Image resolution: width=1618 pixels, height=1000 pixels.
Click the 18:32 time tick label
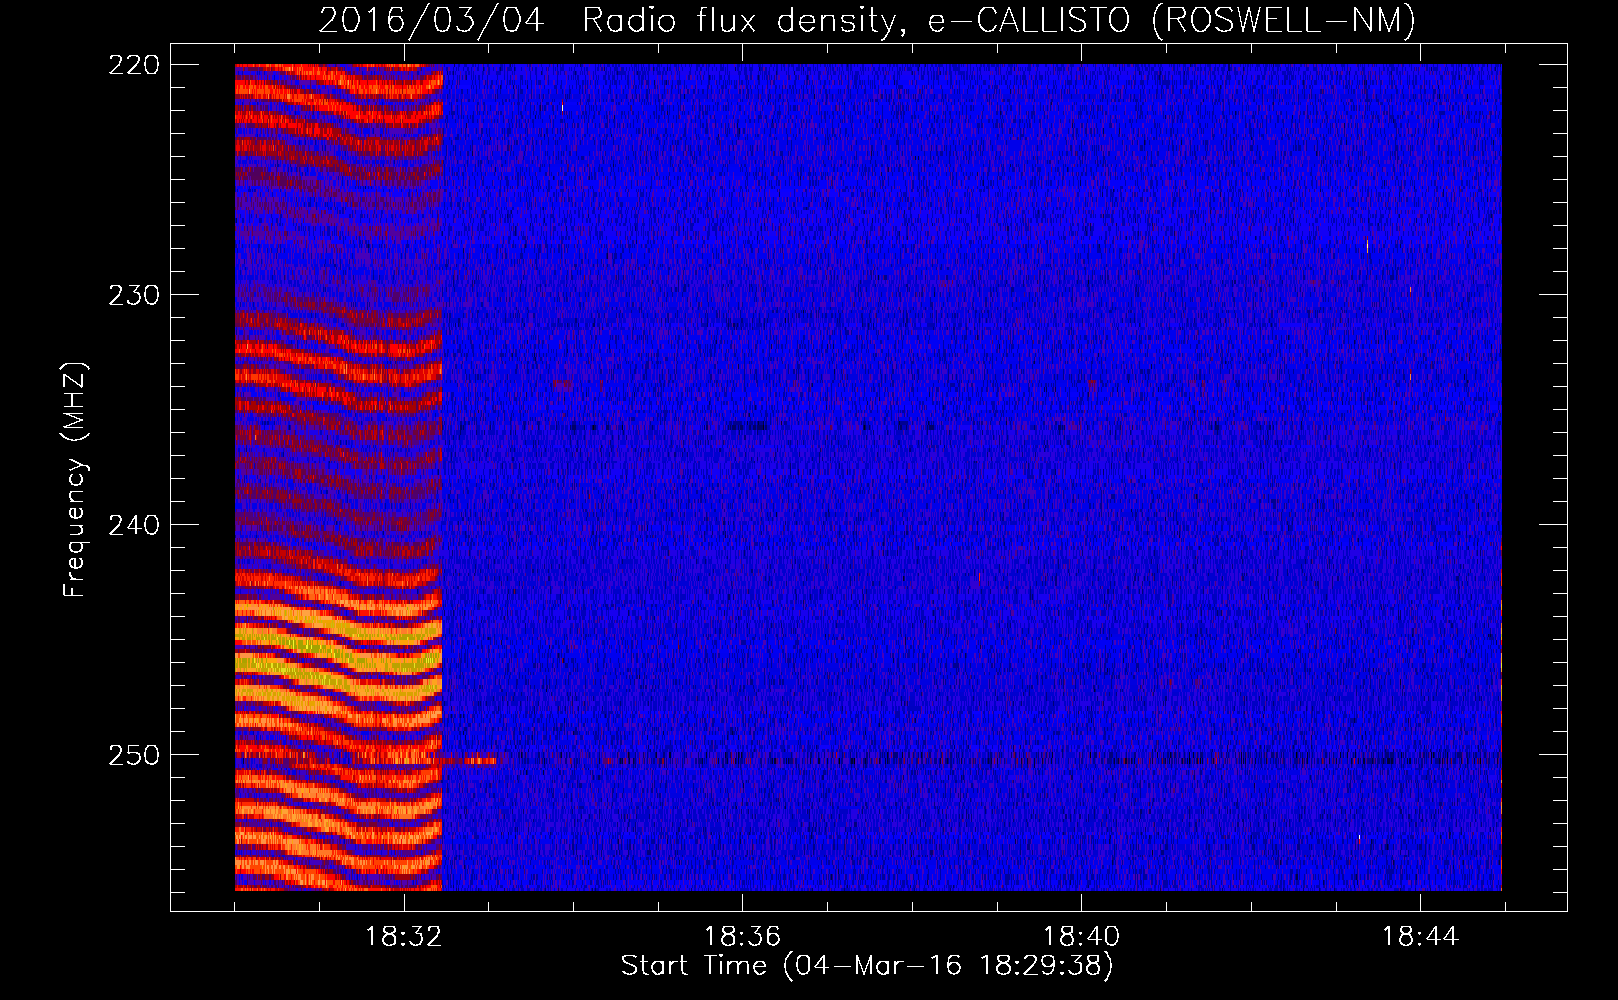tap(403, 937)
